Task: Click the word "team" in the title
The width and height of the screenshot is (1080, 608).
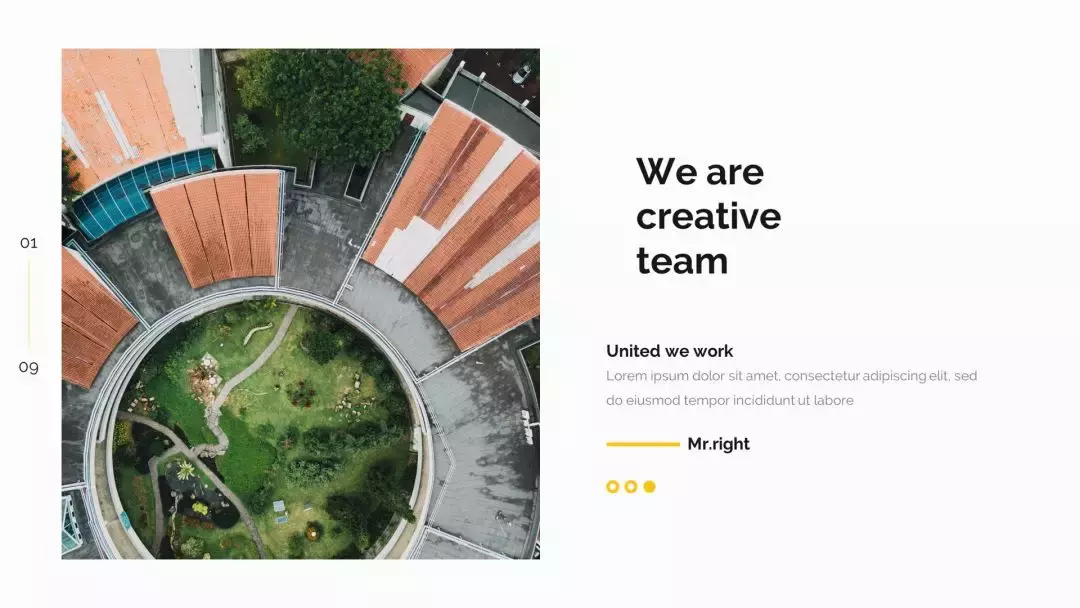Action: 682,261
